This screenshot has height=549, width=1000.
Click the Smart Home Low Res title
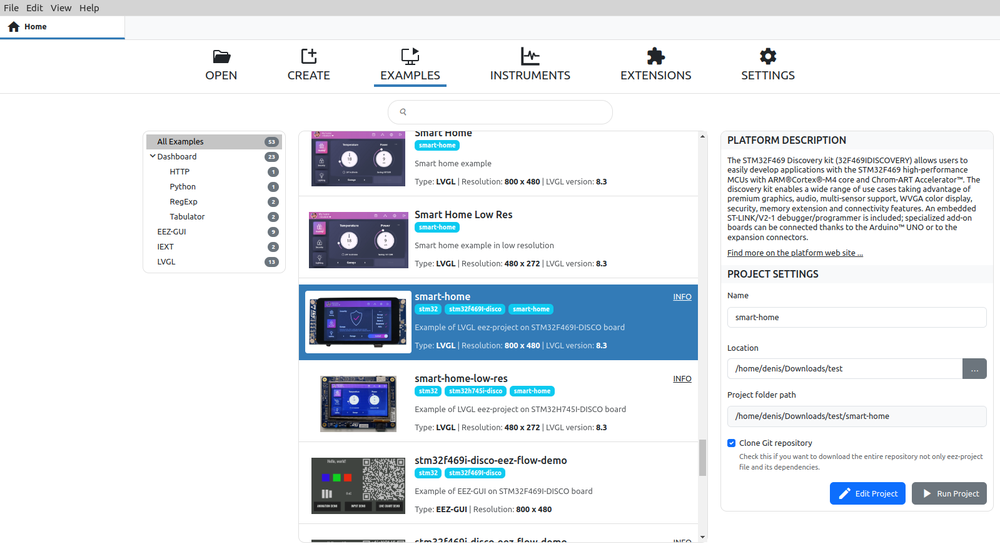464,215
